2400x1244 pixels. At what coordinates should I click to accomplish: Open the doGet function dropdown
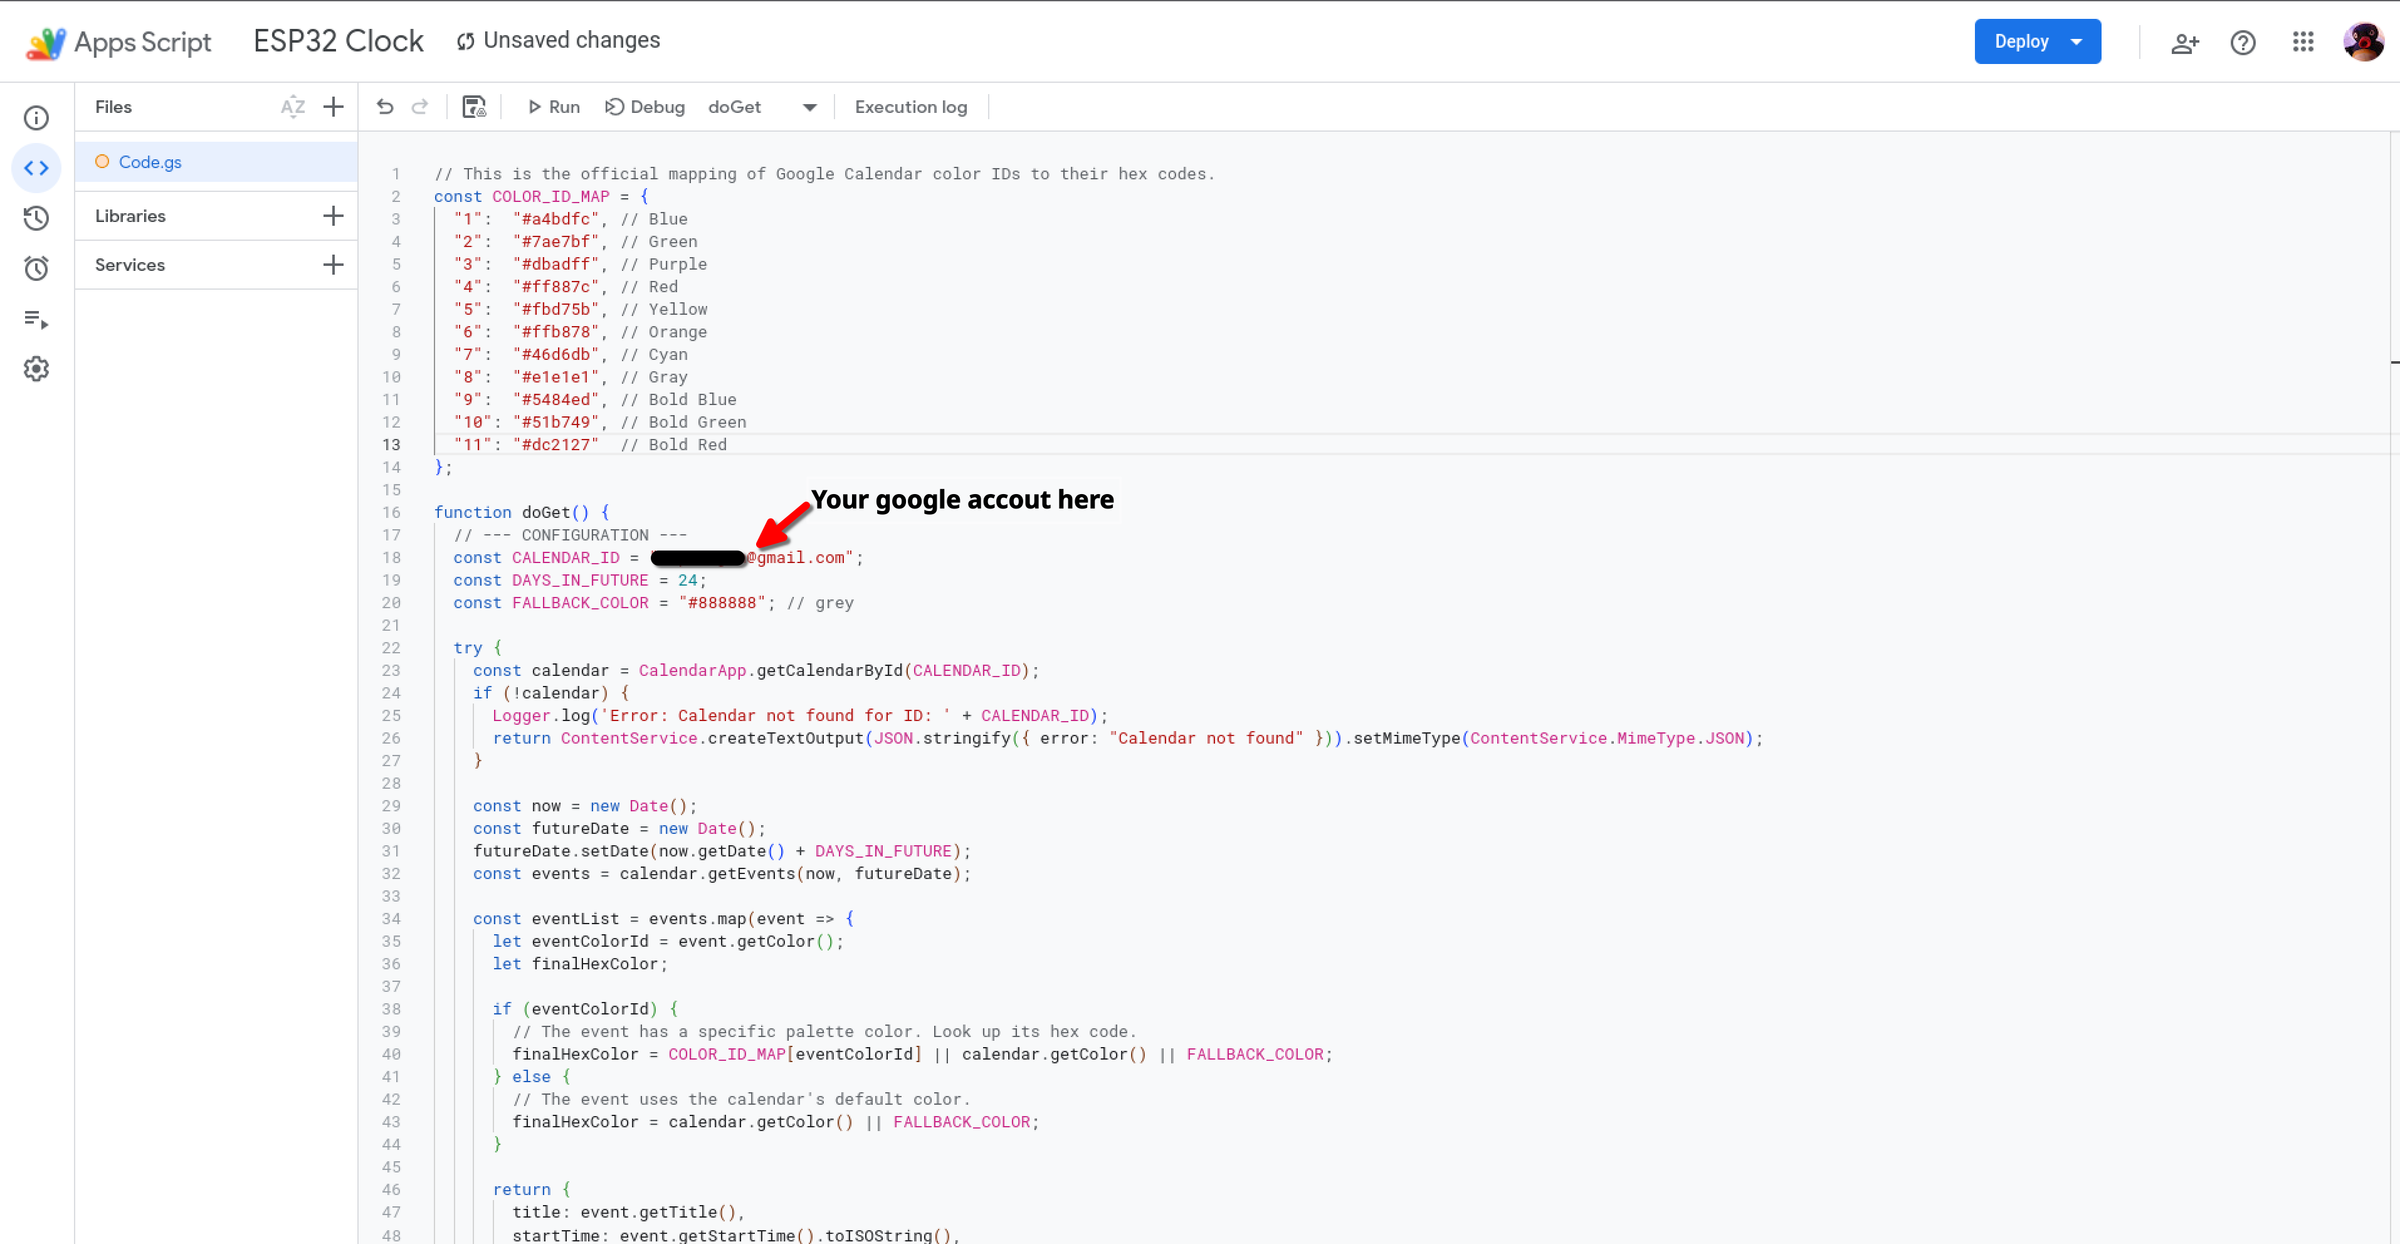808,107
